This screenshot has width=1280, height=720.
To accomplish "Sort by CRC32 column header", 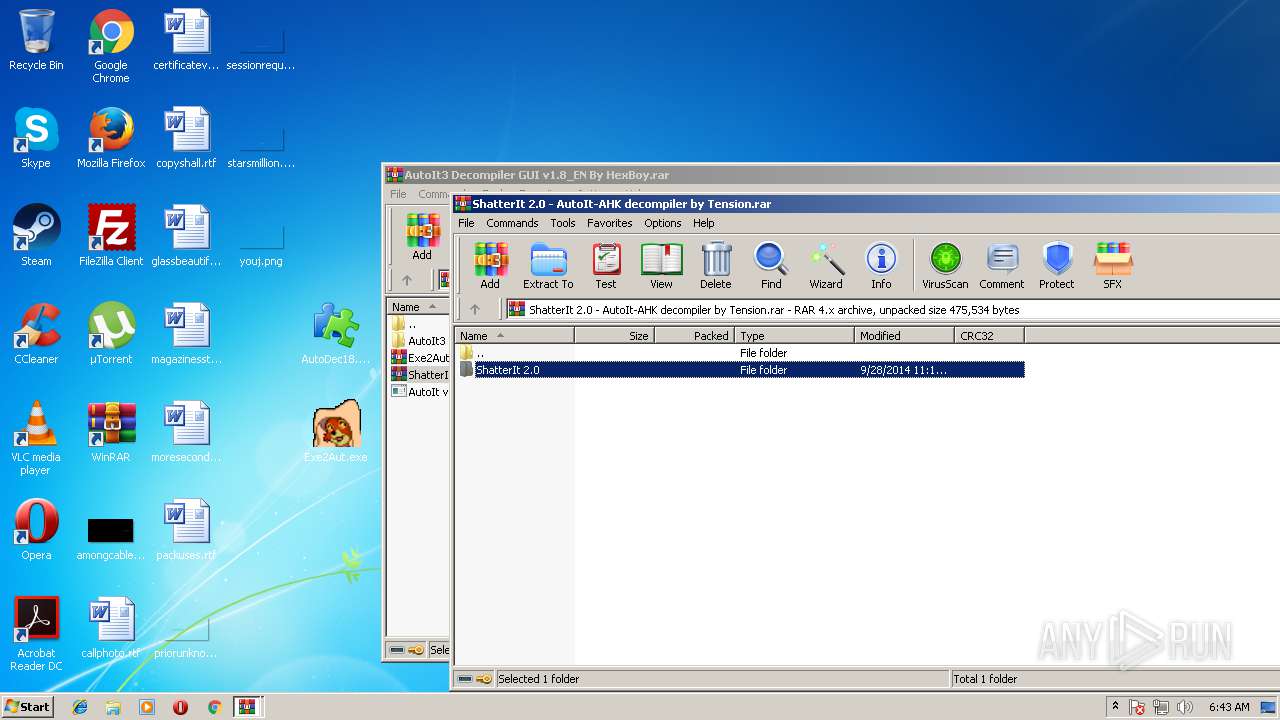I will click(x=989, y=336).
